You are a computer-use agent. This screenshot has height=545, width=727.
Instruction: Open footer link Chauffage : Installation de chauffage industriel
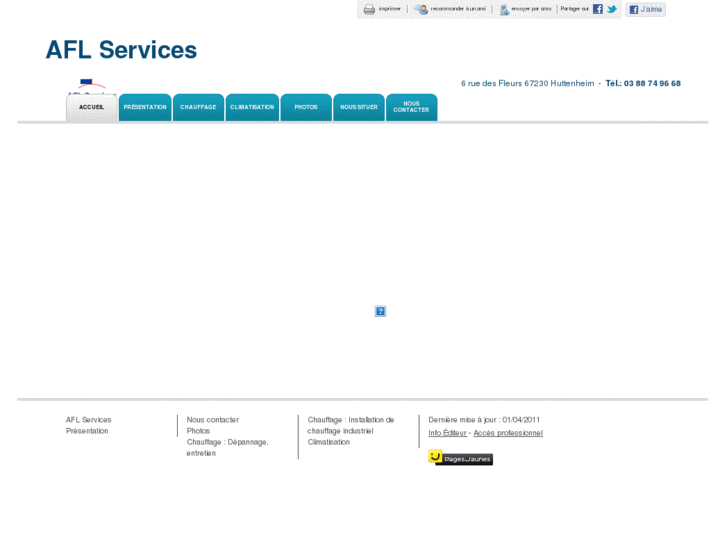click(351, 425)
